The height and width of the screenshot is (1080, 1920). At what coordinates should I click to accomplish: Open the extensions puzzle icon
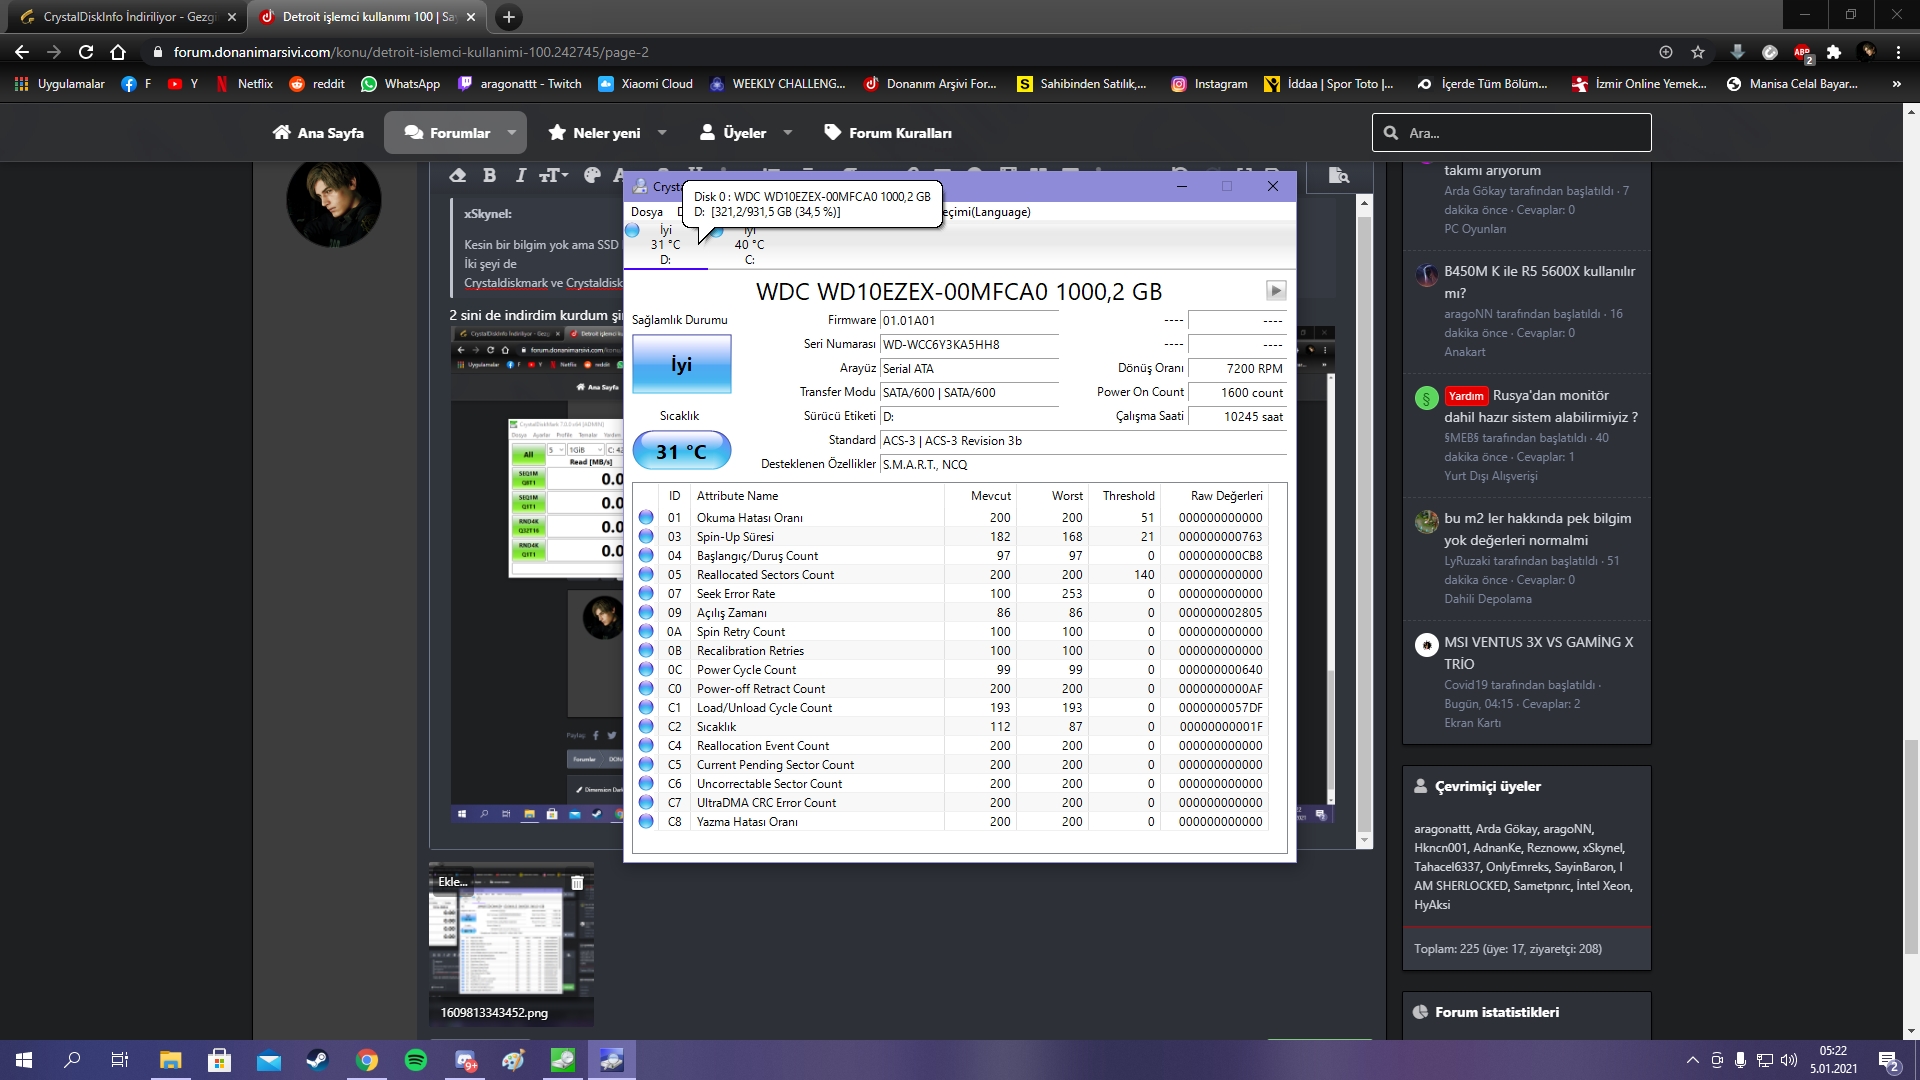pos(1834,52)
